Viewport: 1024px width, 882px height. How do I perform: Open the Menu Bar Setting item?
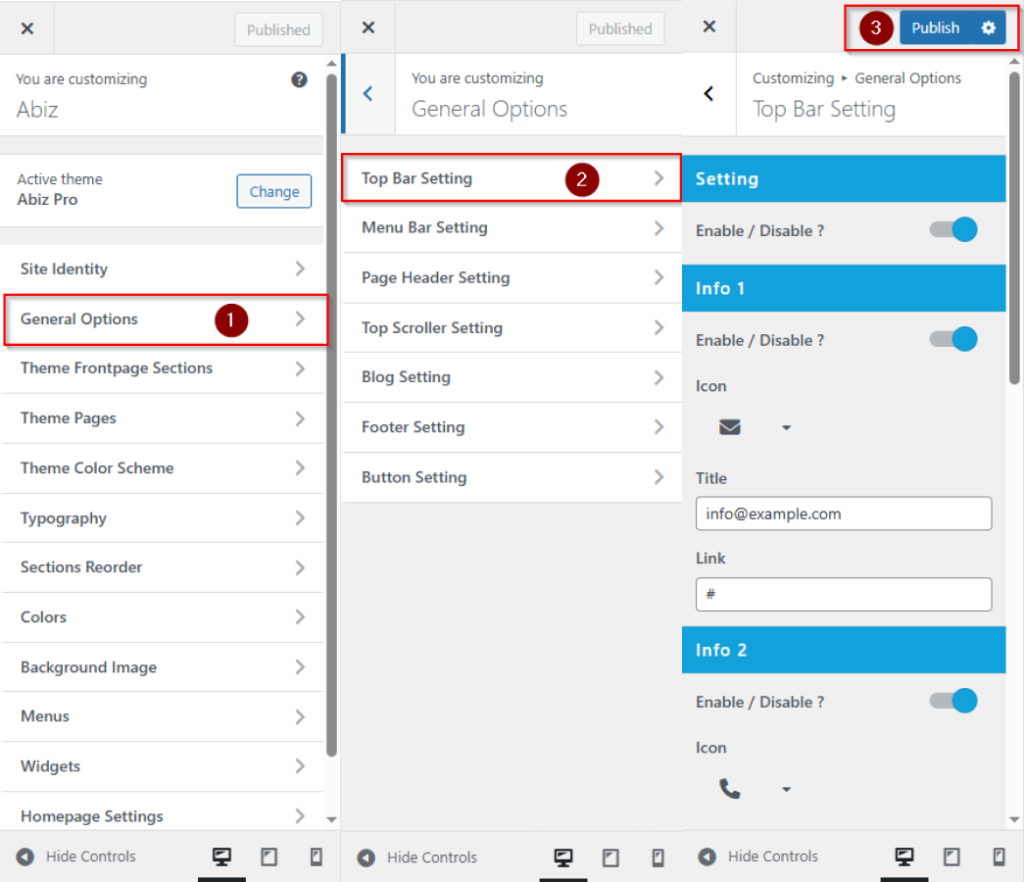(x=512, y=228)
